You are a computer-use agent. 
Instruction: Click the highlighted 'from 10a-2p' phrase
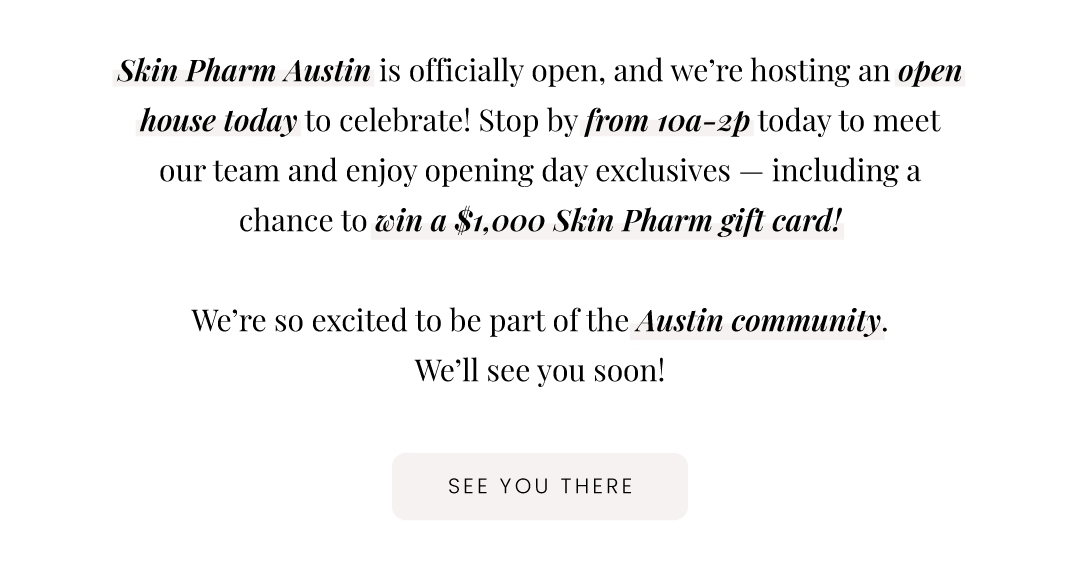(x=667, y=121)
